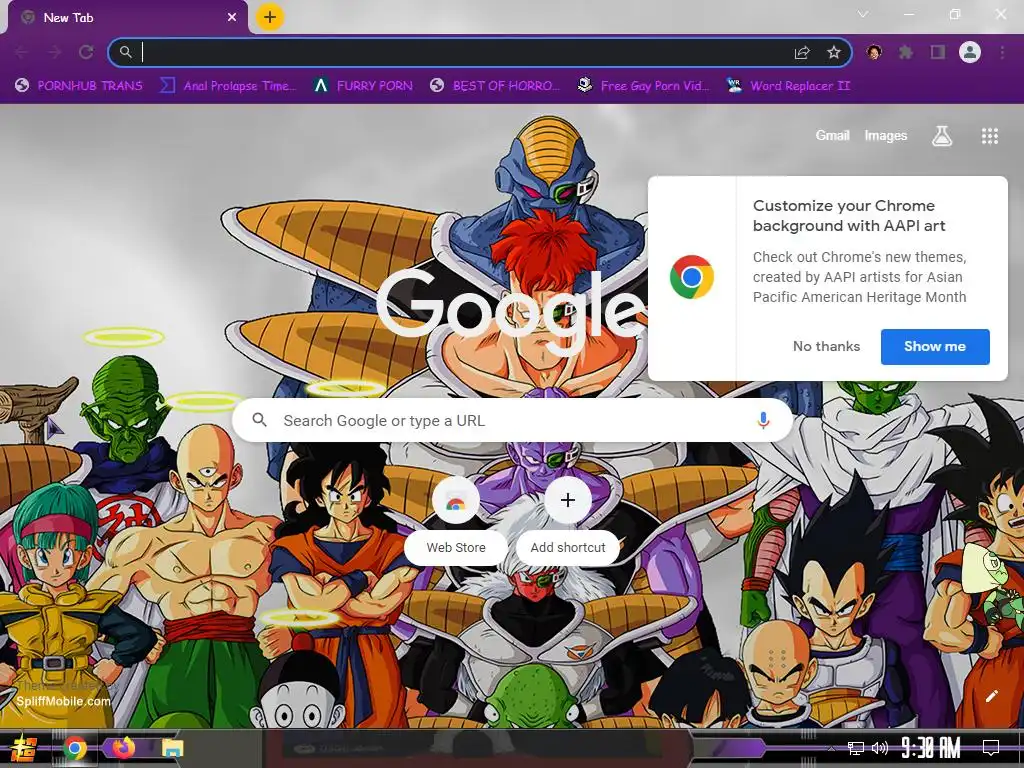This screenshot has width=1024, height=768.
Task: Go back to previous page
Action: (22, 52)
